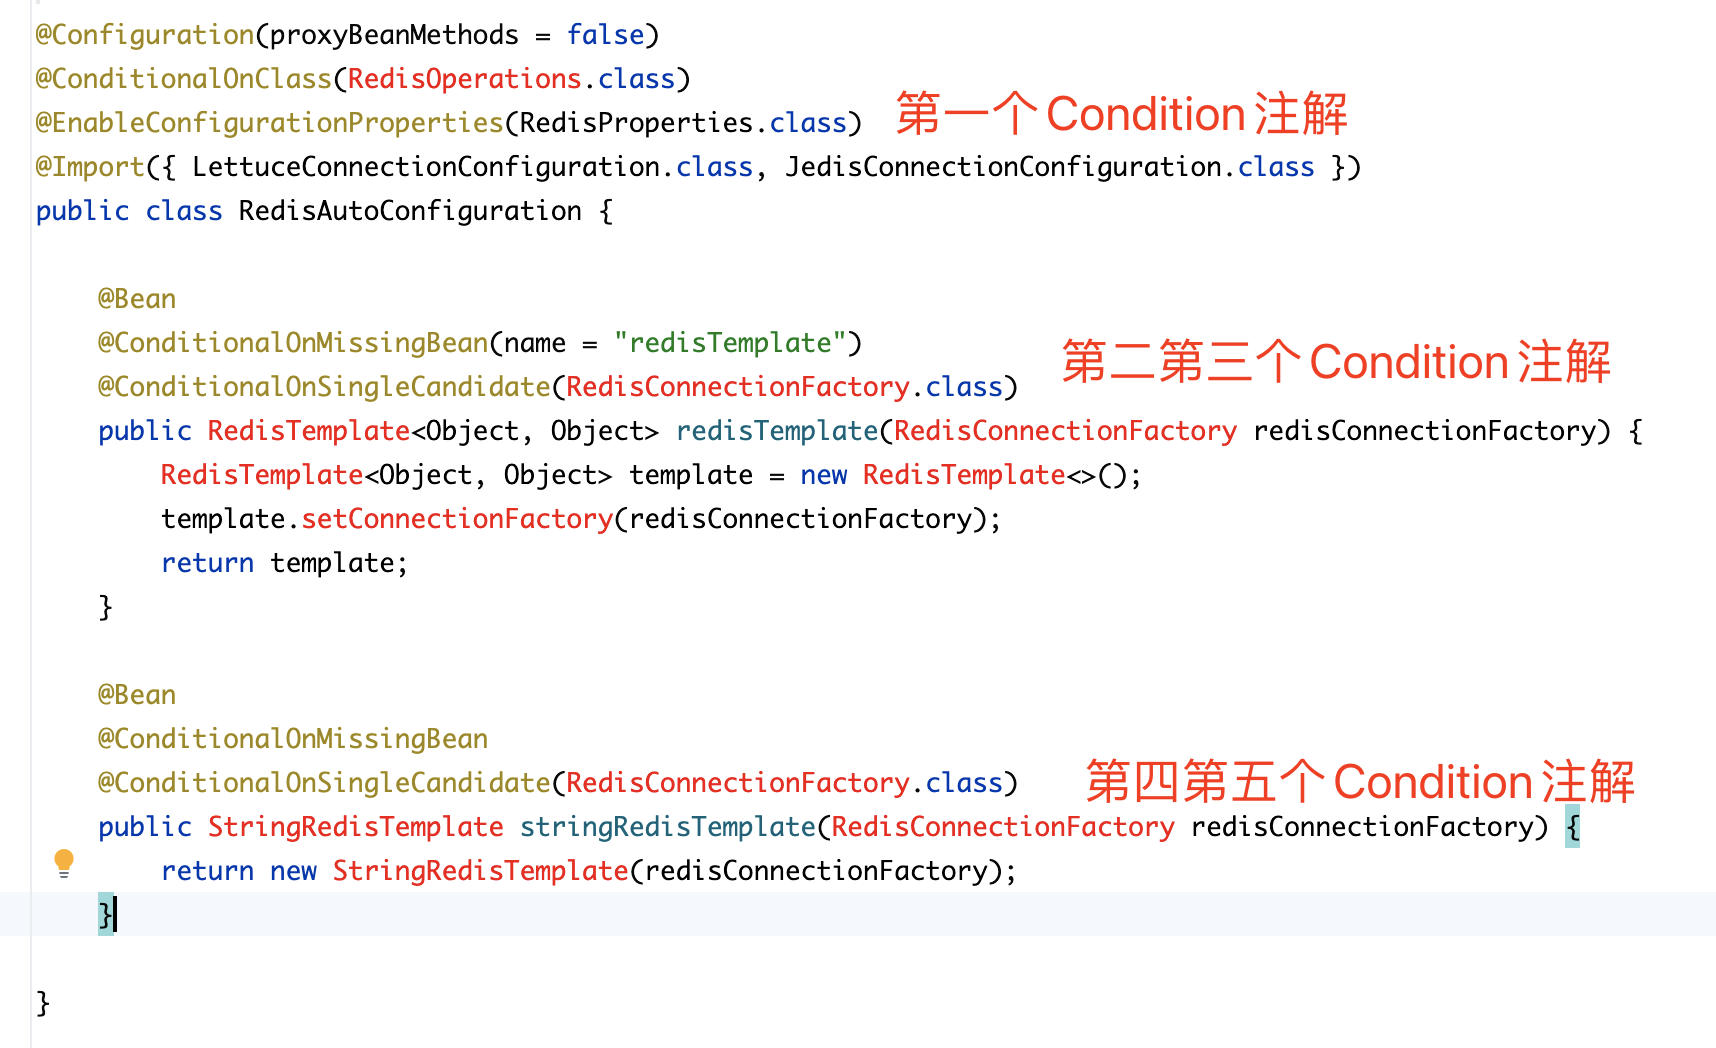Click the second @ConditionalOnMissingBean annotation

point(292,738)
